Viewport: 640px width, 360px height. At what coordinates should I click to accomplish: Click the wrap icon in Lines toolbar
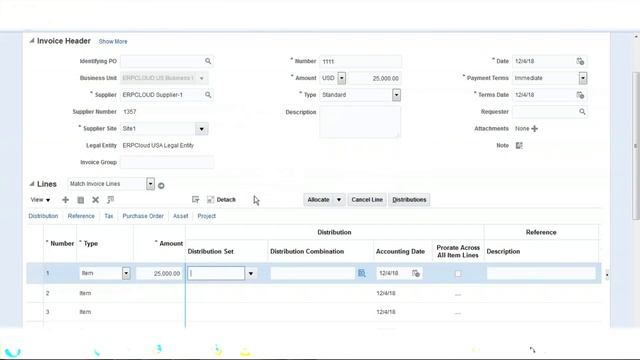tap(110, 200)
